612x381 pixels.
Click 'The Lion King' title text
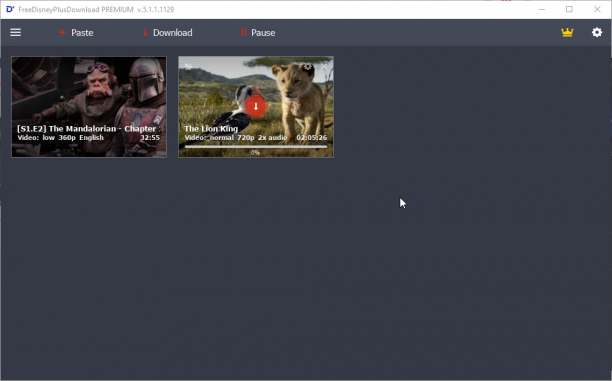click(x=211, y=129)
